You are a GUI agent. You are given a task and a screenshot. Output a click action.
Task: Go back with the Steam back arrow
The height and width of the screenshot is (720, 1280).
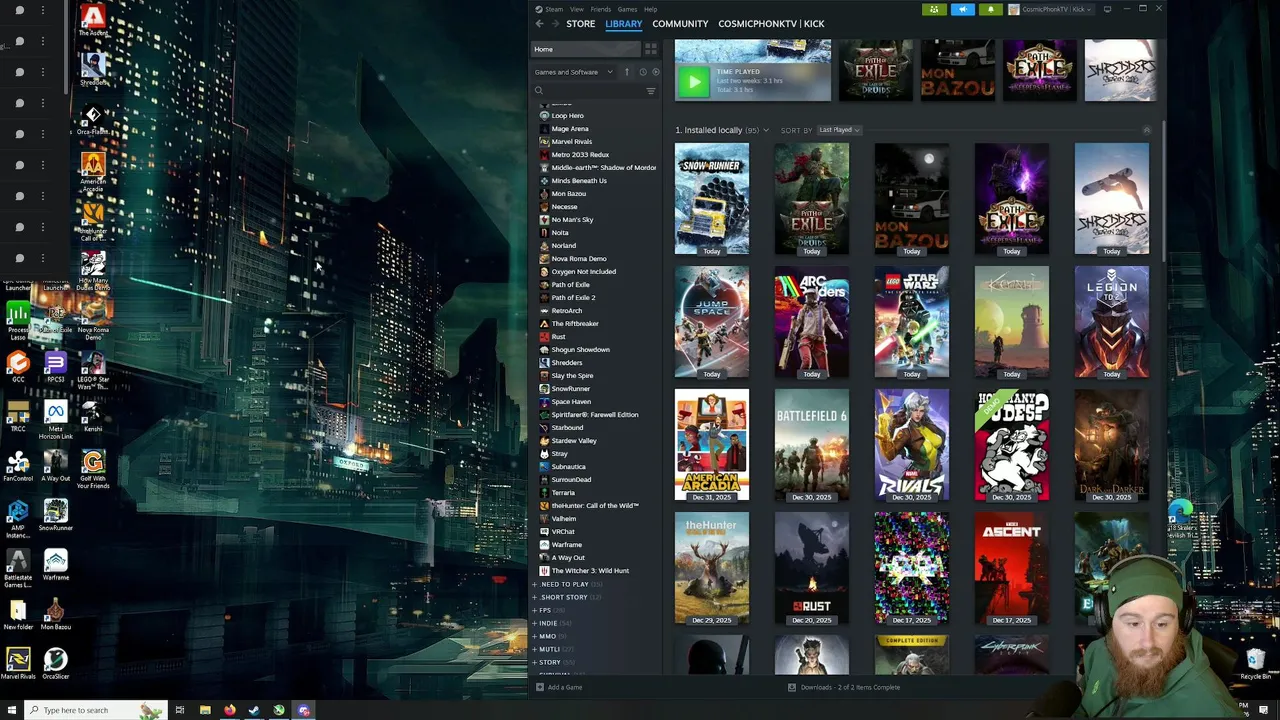(539, 23)
